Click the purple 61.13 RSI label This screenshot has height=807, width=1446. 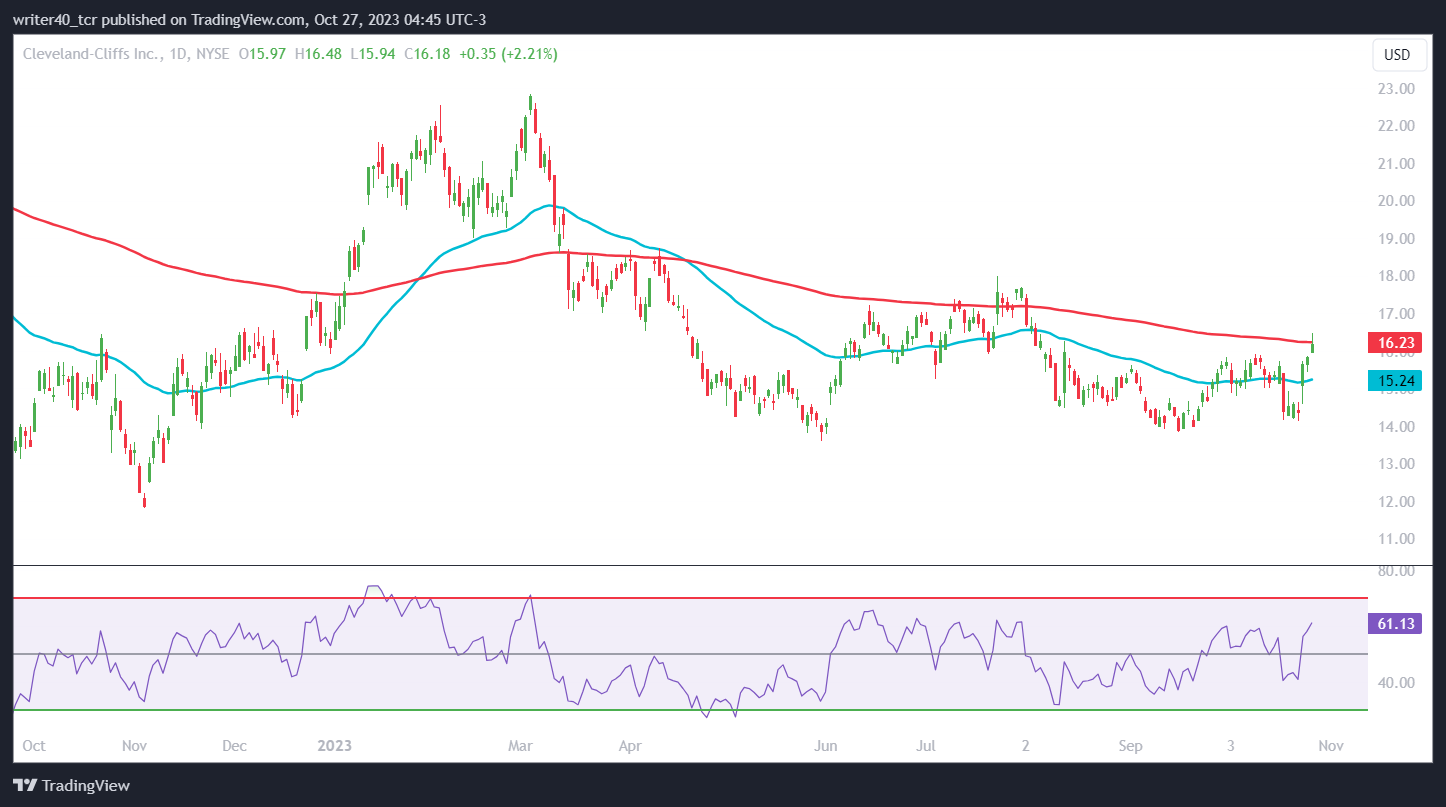(1394, 623)
